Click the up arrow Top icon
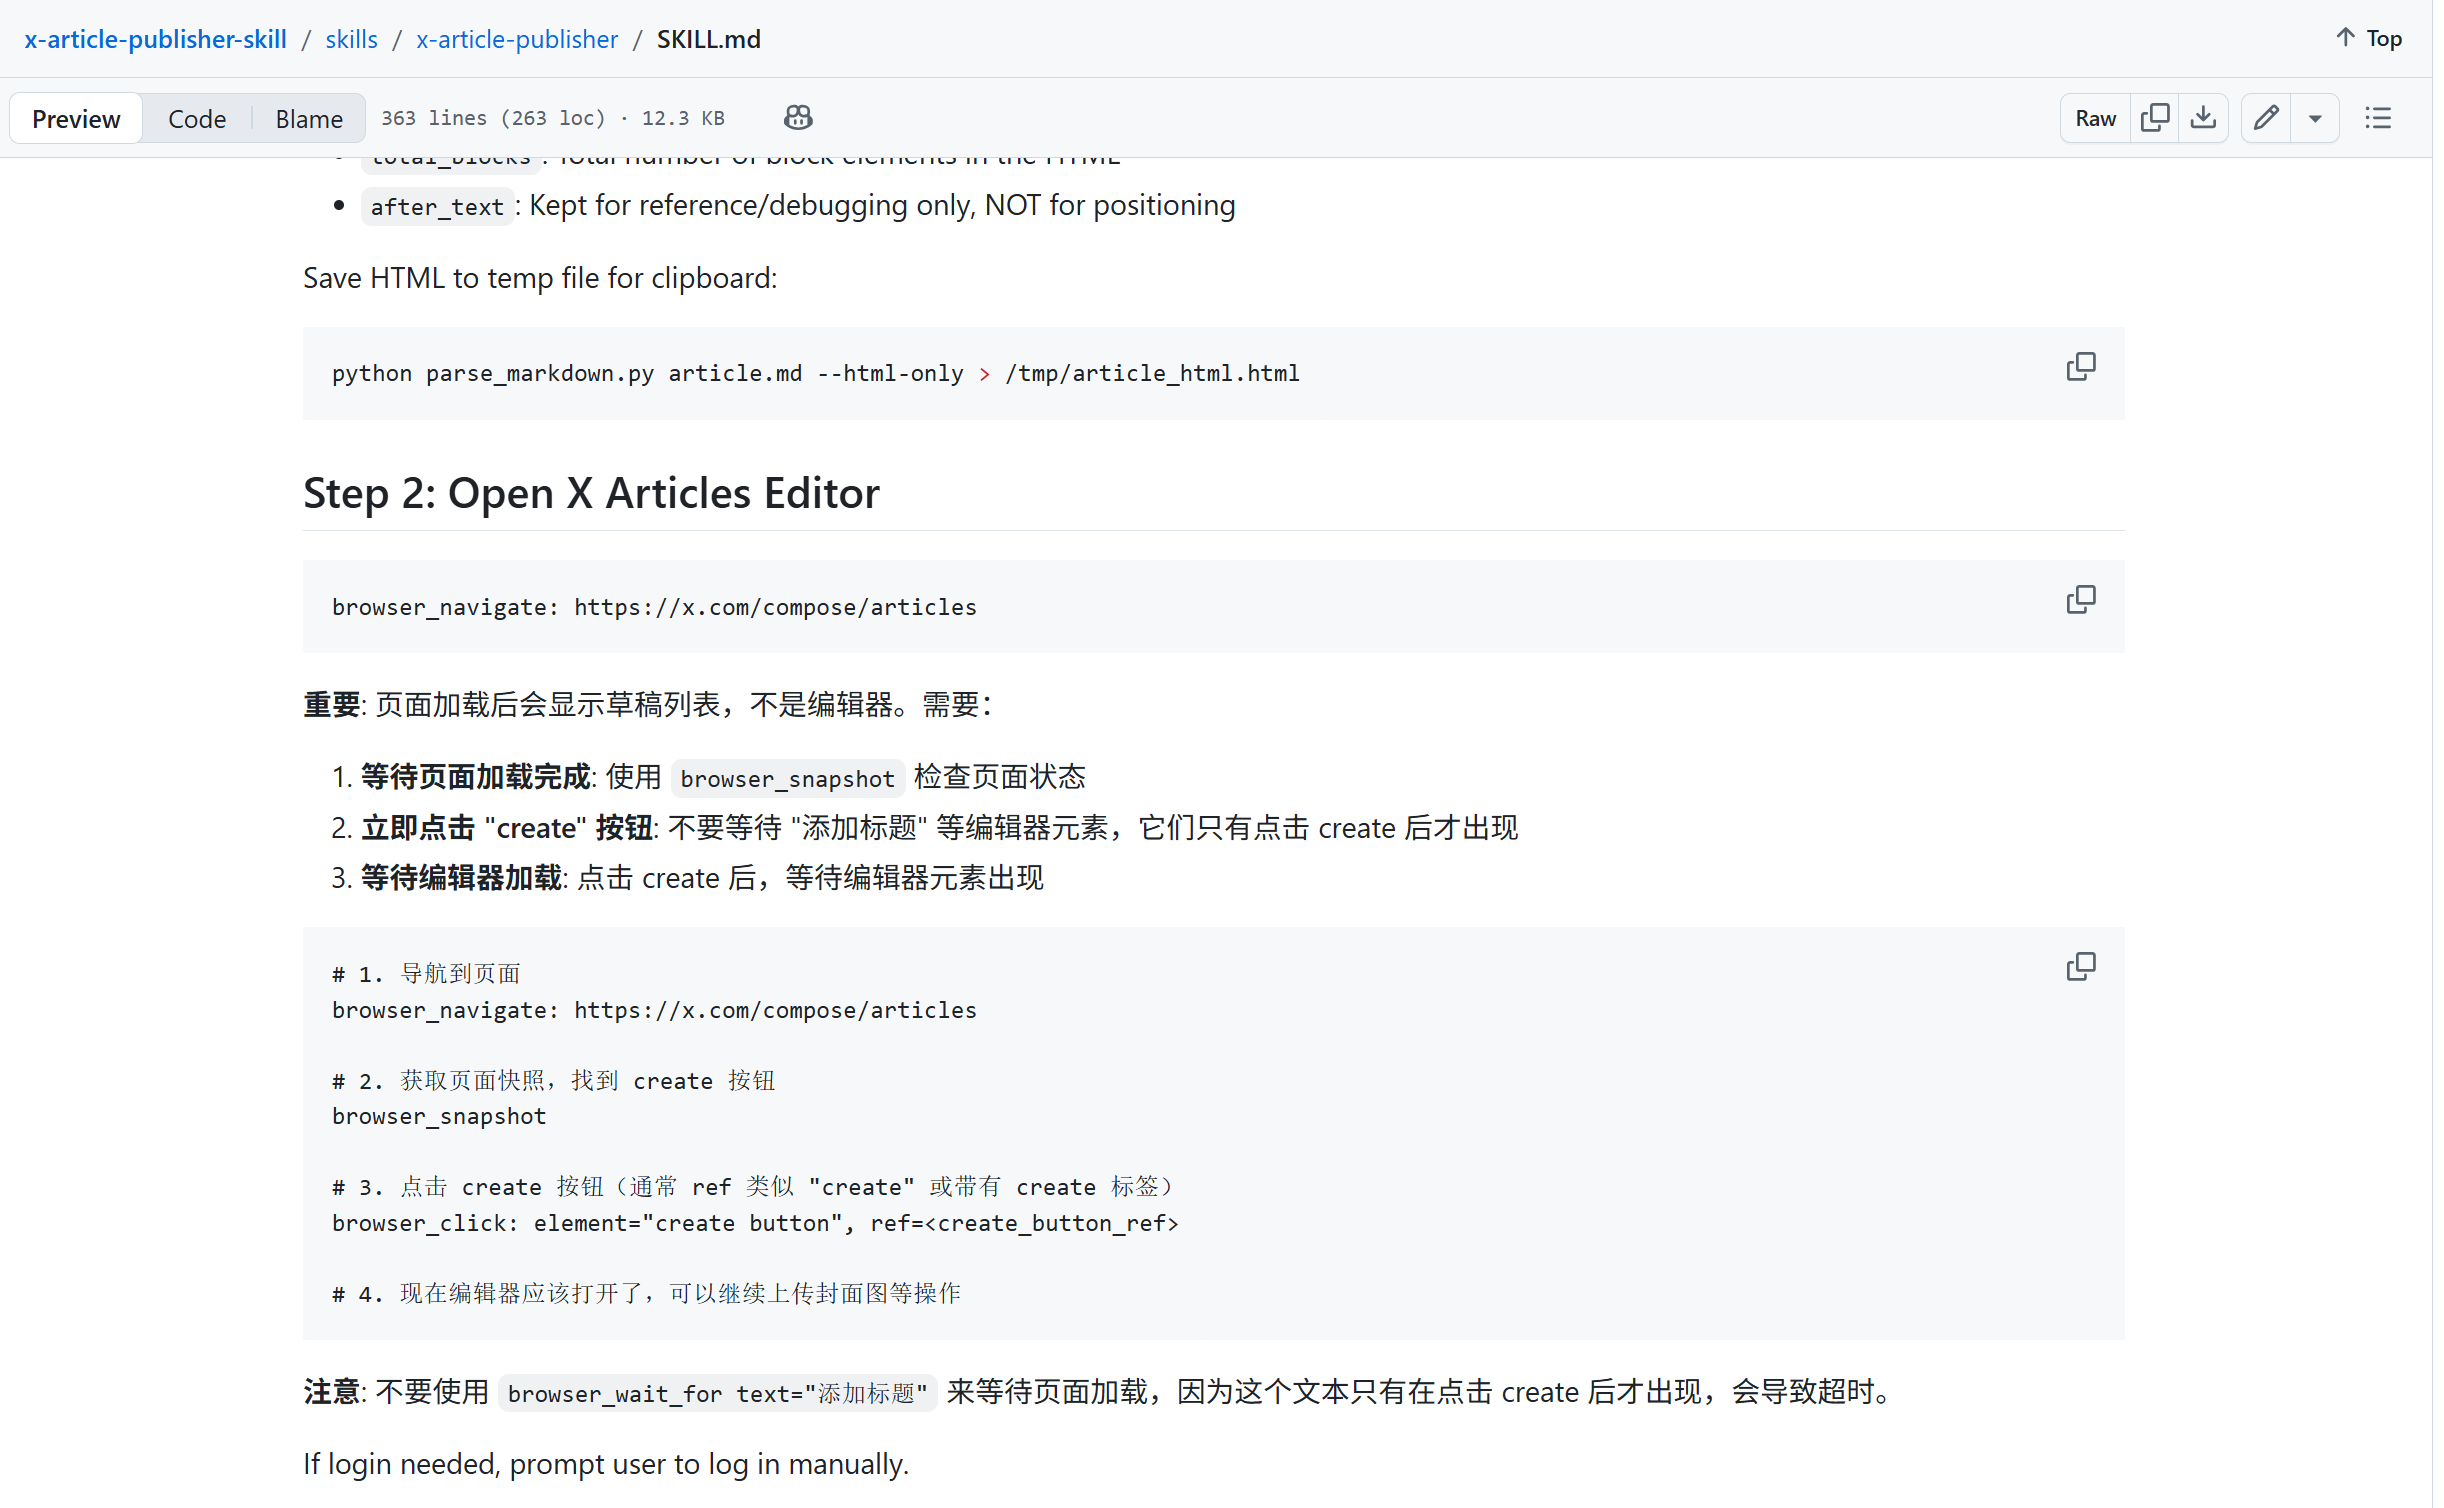 coord(2346,38)
